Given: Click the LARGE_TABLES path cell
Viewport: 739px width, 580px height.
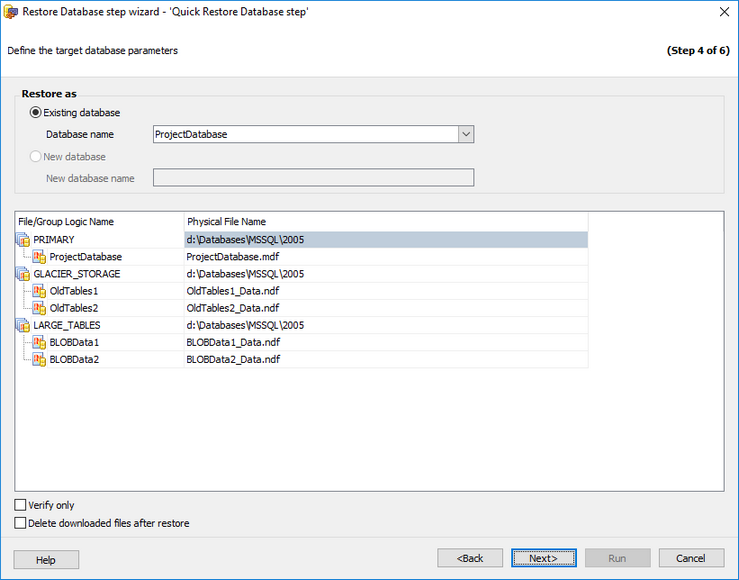Looking at the screenshot, I should coord(386,326).
